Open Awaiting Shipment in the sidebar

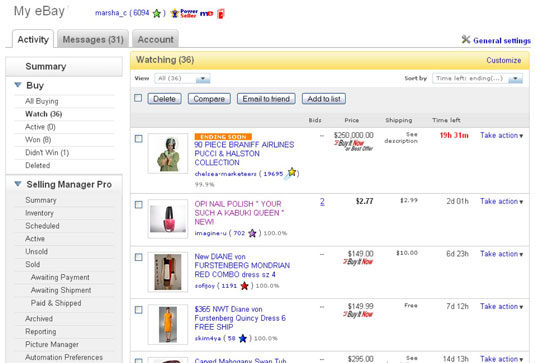pos(61,290)
